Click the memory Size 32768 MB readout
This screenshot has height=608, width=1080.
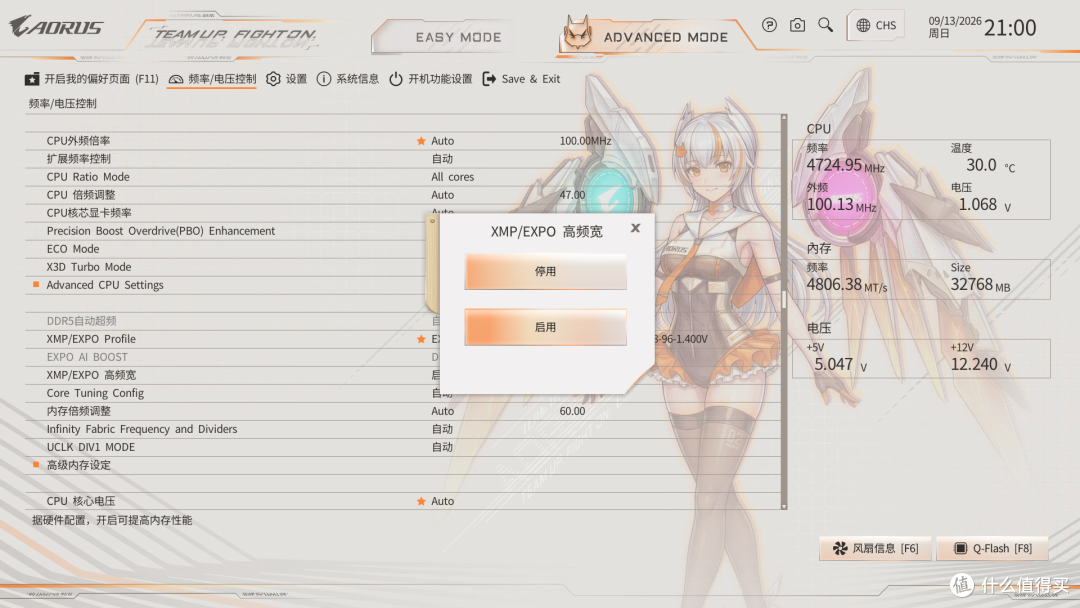980,284
